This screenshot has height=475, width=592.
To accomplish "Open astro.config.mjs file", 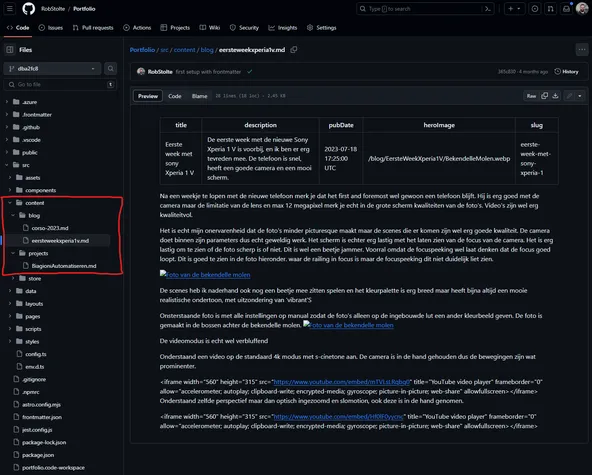I will coord(41,404).
